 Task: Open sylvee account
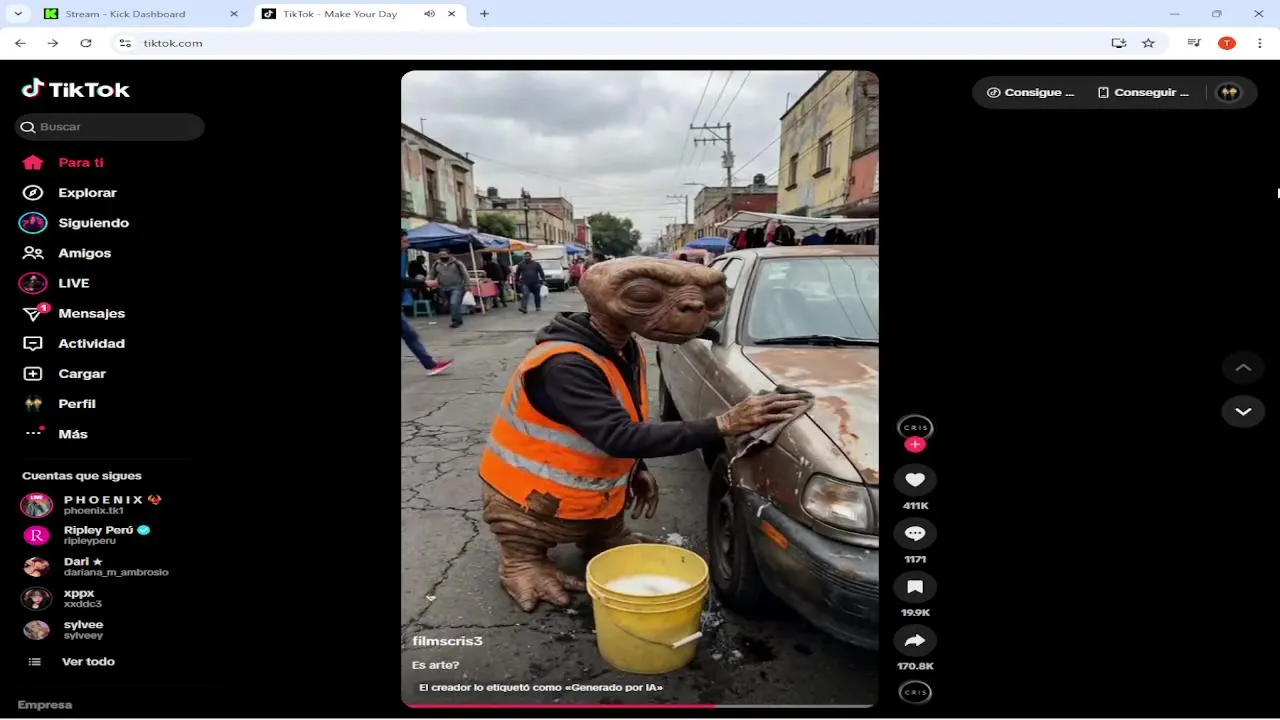pos(64,630)
